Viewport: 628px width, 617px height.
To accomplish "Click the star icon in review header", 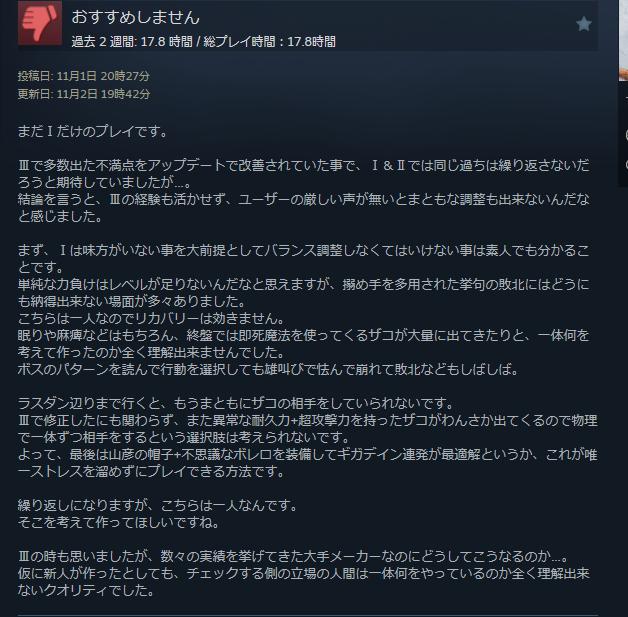I will [584, 24].
